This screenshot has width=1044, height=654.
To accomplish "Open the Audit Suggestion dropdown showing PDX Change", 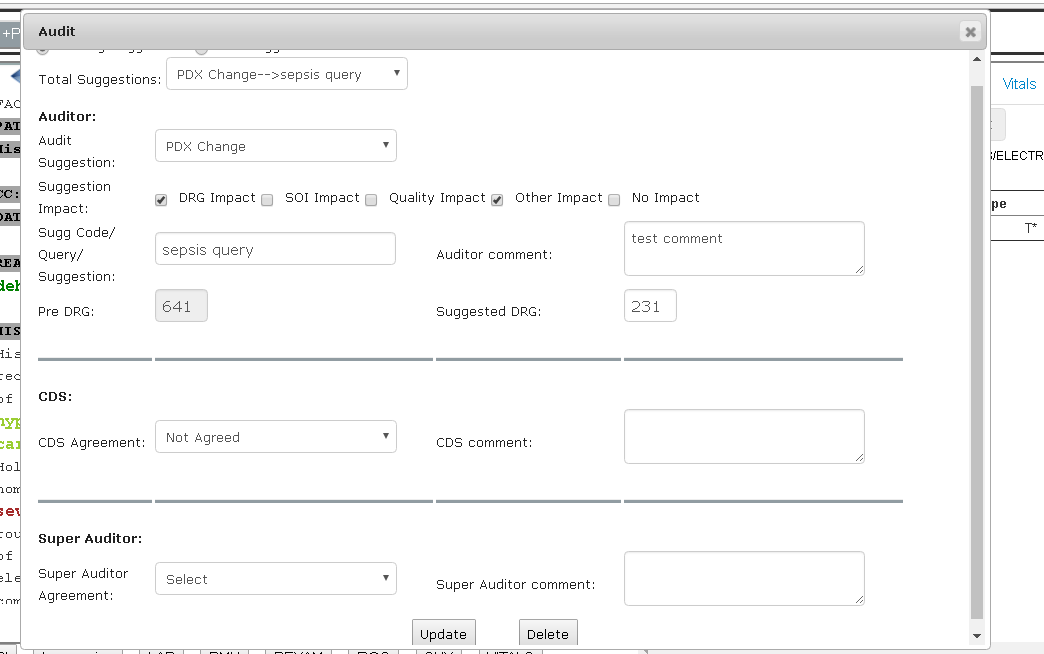I will point(275,145).
